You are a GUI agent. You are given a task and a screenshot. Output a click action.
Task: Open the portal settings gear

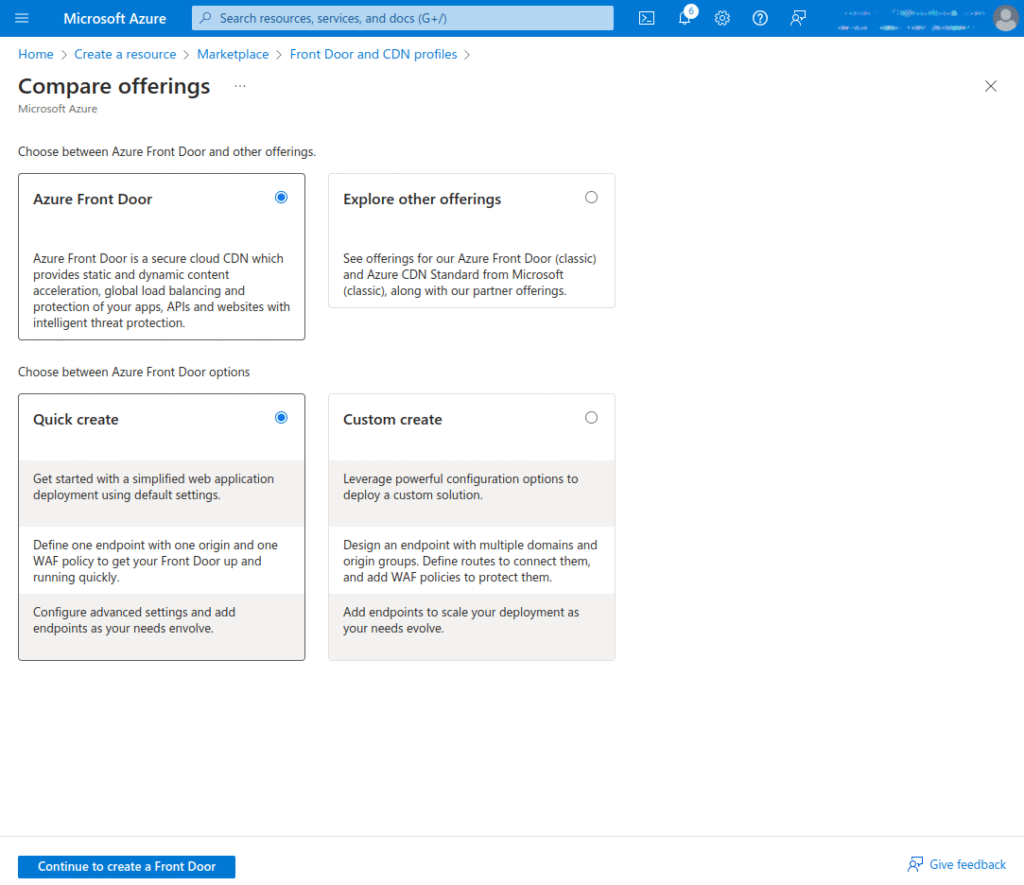point(722,18)
